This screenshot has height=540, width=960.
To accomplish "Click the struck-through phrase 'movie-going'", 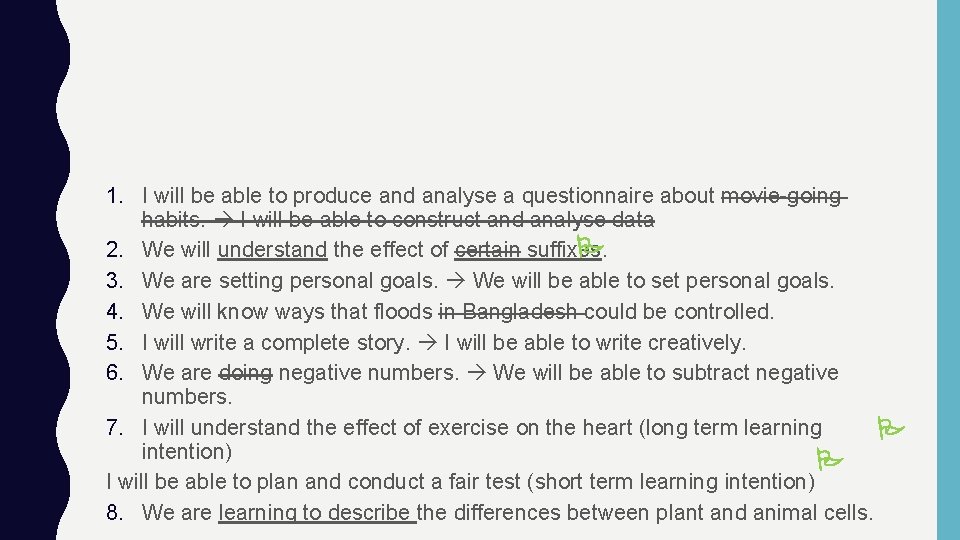I will point(781,196).
